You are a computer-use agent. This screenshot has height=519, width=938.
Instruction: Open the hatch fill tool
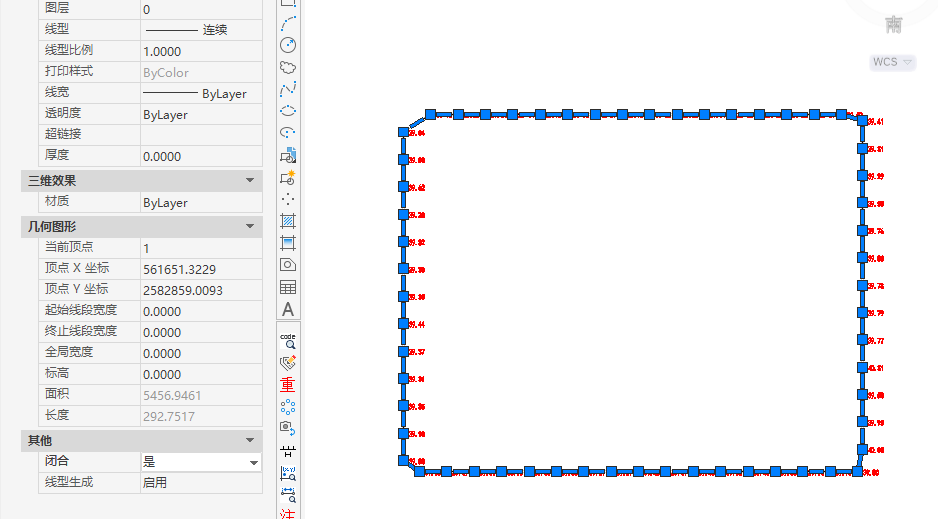click(288, 220)
